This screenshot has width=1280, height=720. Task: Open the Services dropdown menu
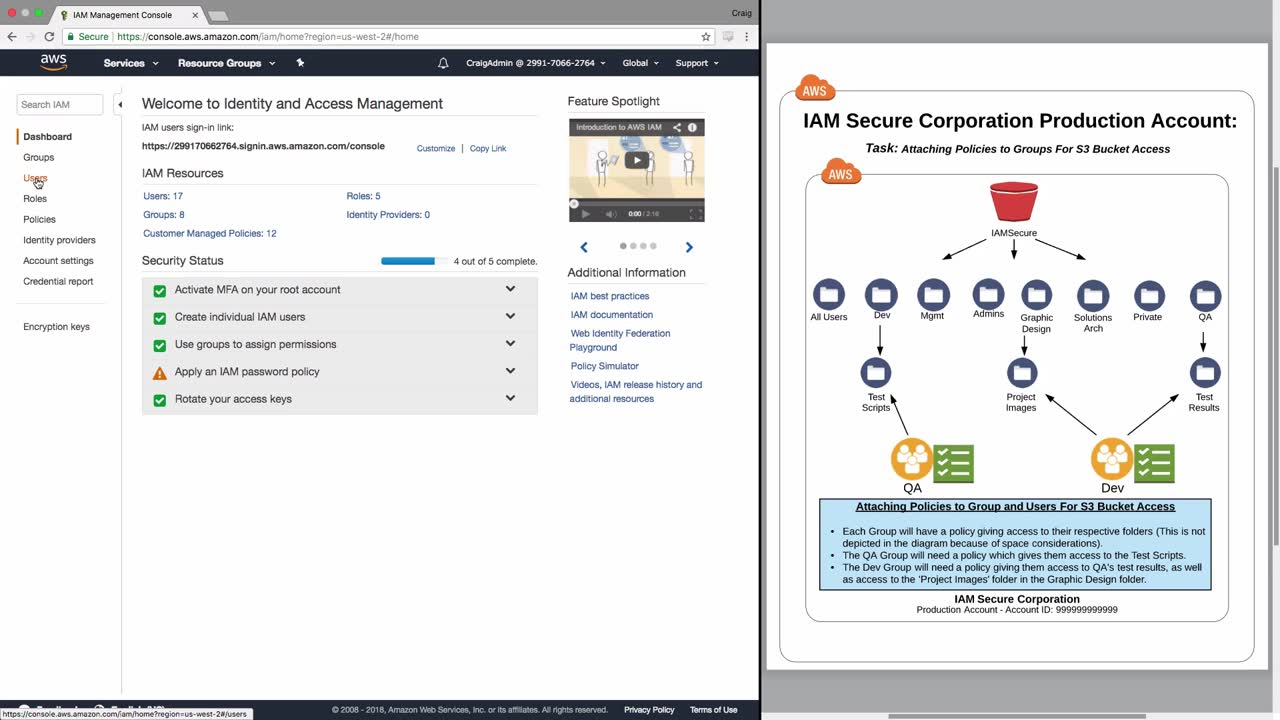(x=131, y=63)
